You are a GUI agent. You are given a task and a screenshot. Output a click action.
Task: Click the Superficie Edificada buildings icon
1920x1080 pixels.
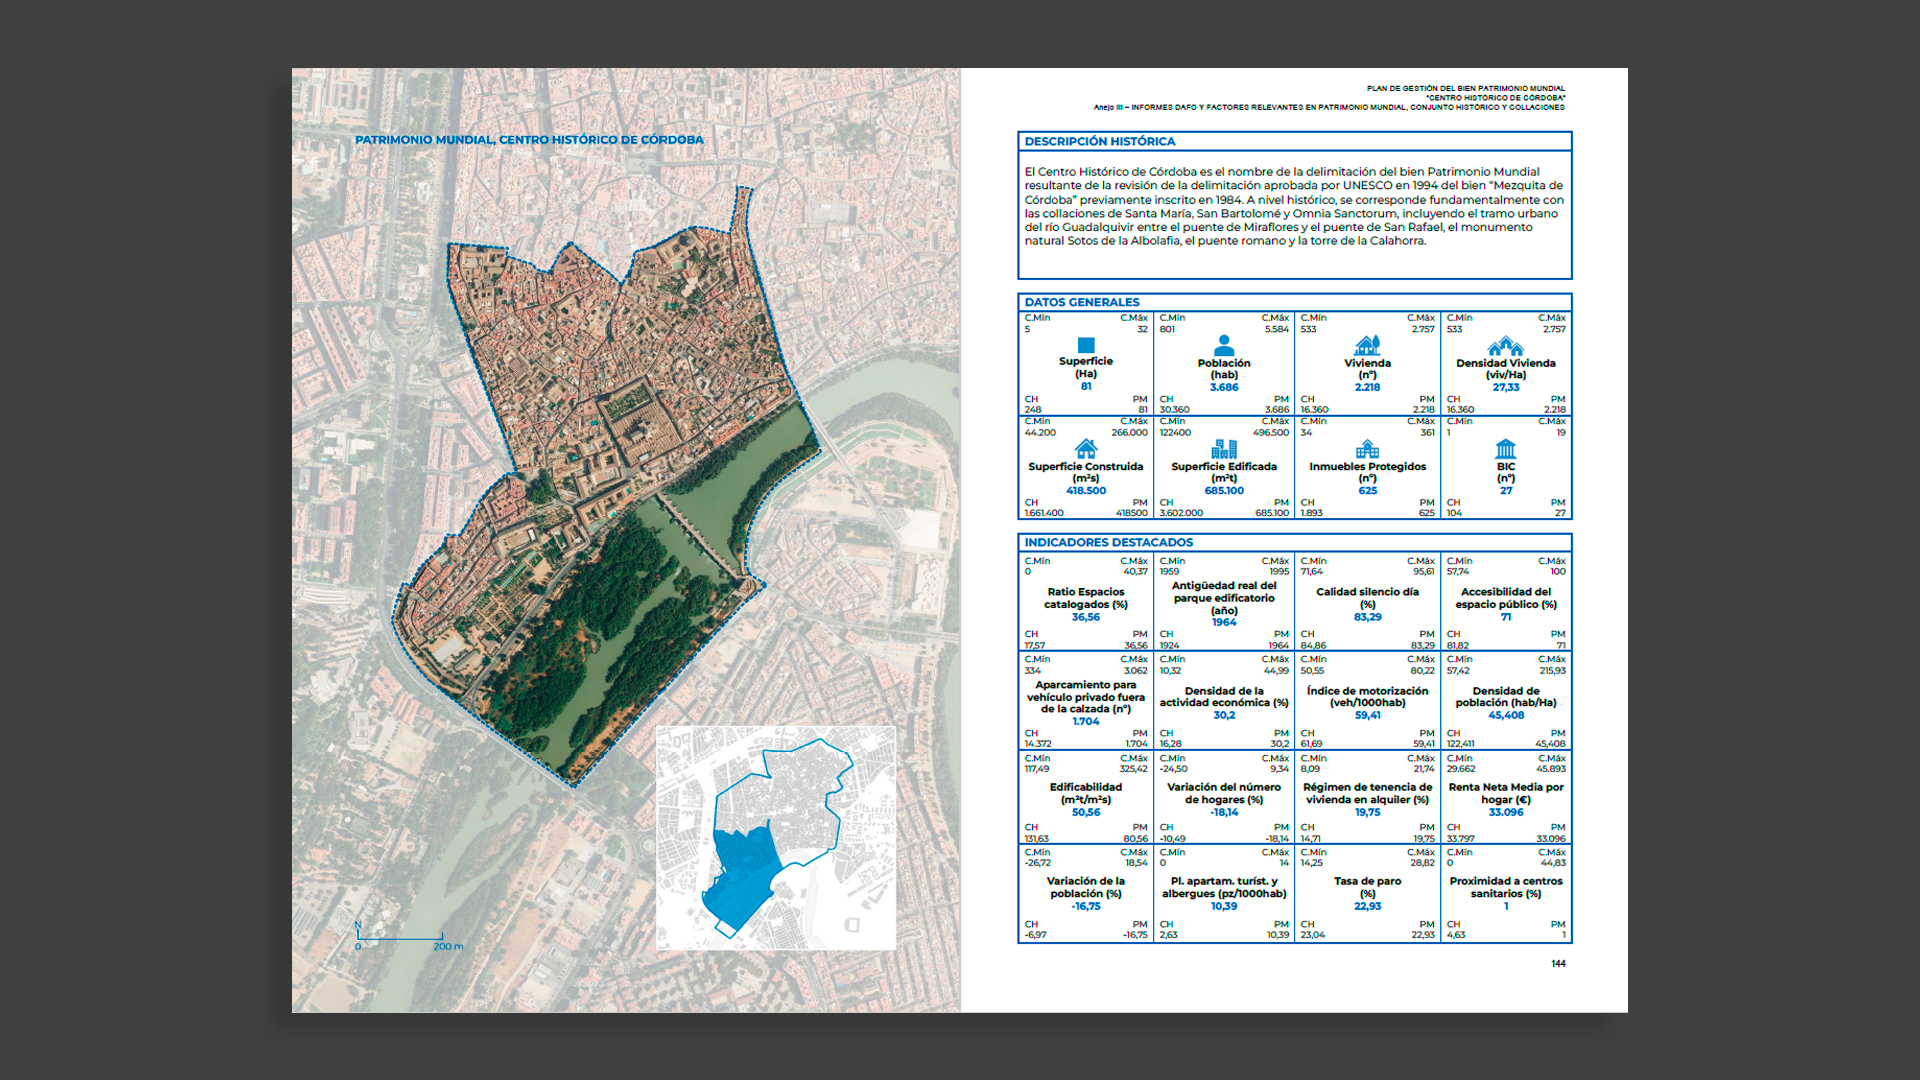coord(1224,449)
